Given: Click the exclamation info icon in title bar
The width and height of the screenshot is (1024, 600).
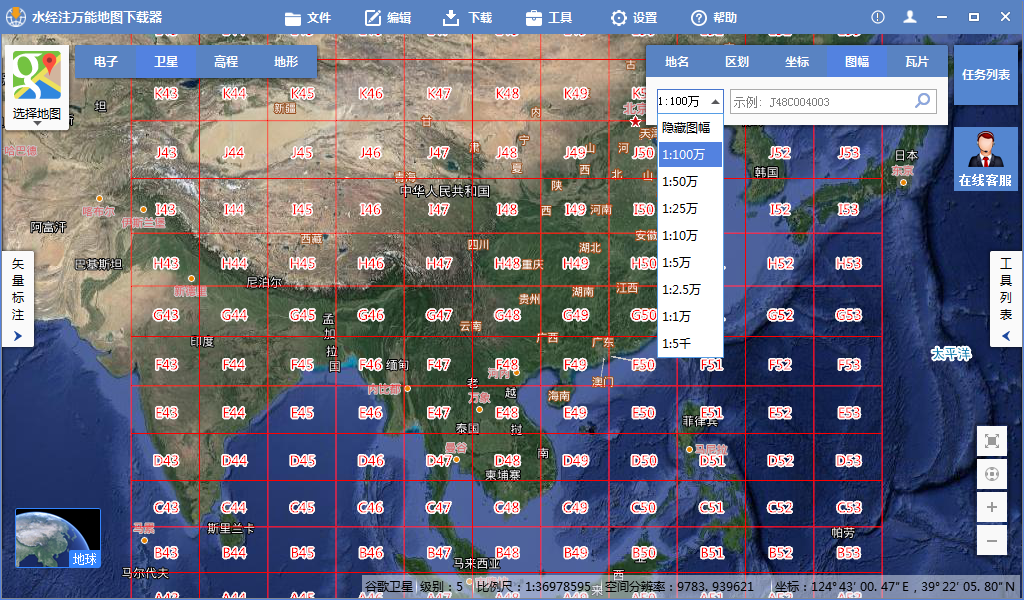Looking at the screenshot, I should tap(878, 18).
